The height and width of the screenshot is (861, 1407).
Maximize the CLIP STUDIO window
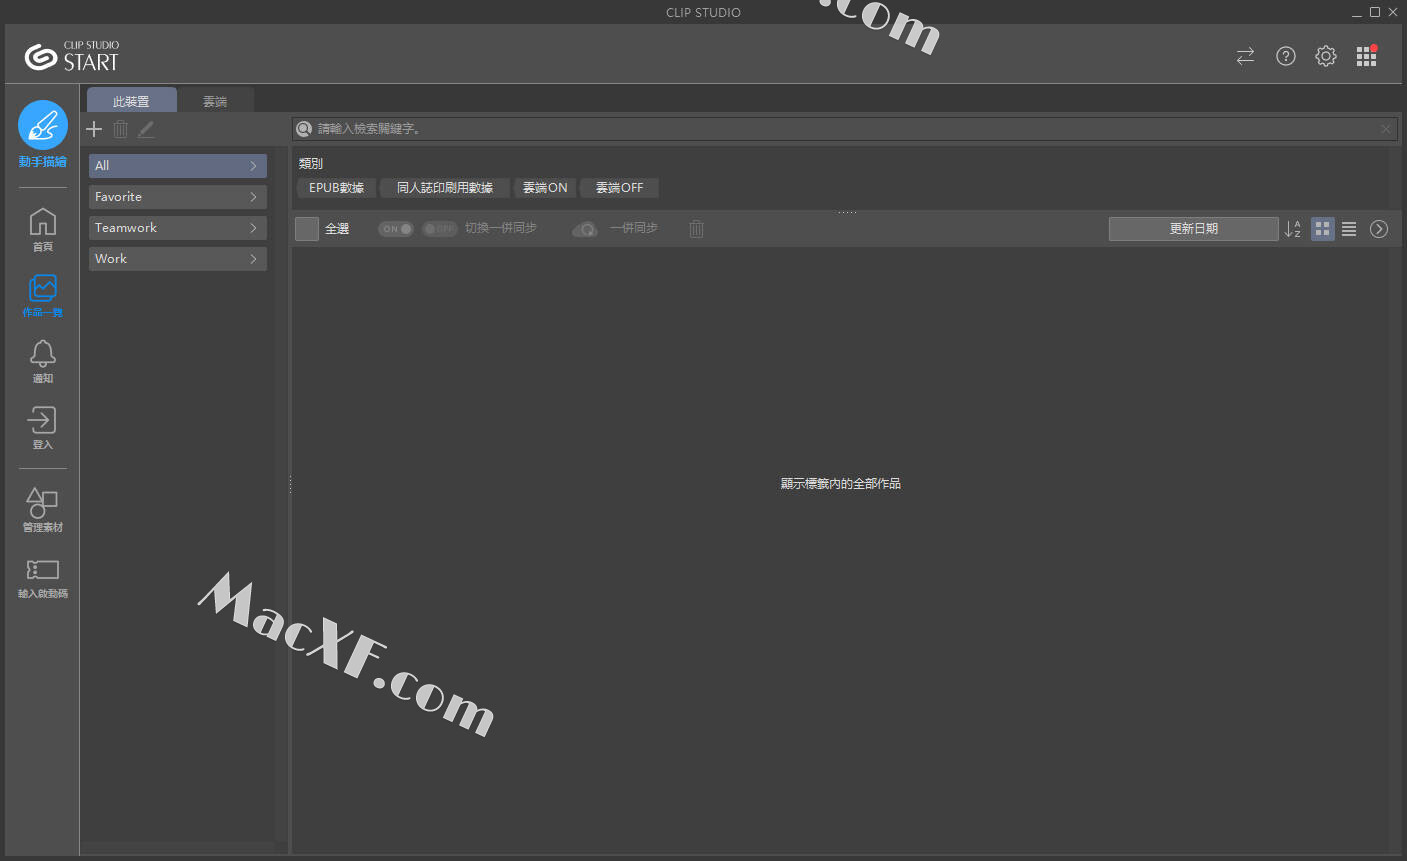point(1375,12)
